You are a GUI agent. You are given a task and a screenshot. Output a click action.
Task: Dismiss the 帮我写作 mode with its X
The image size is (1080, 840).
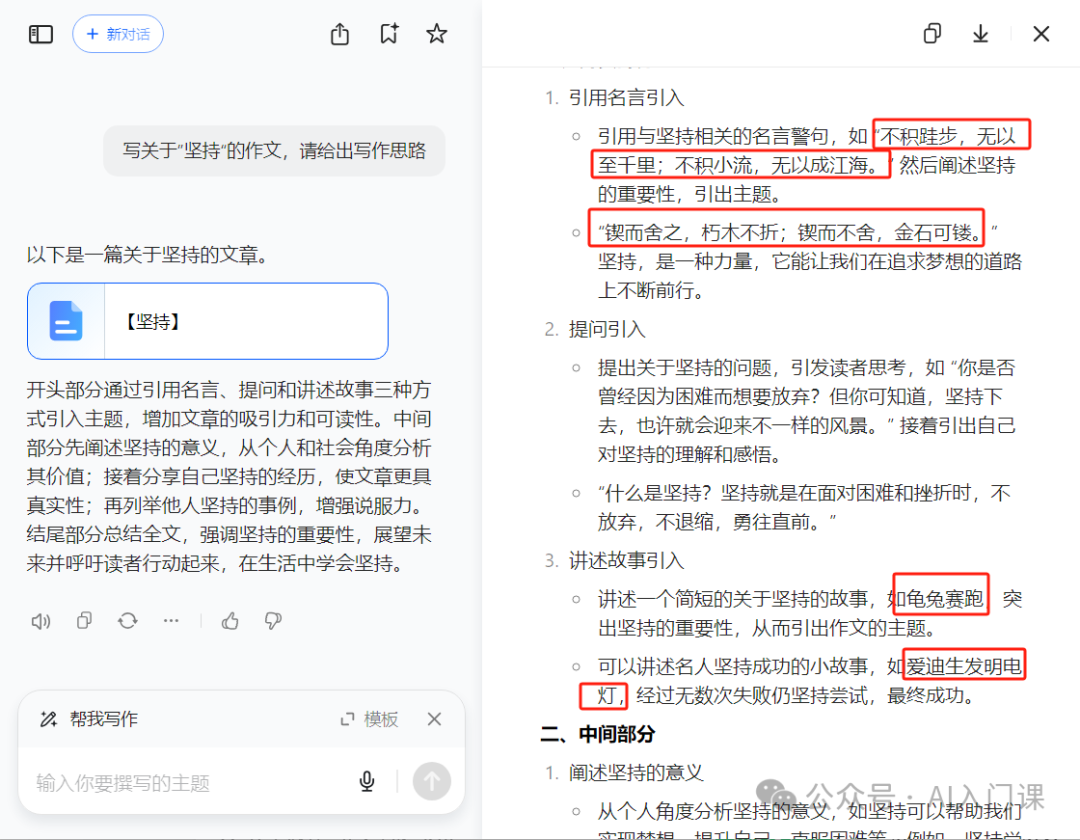[434, 720]
